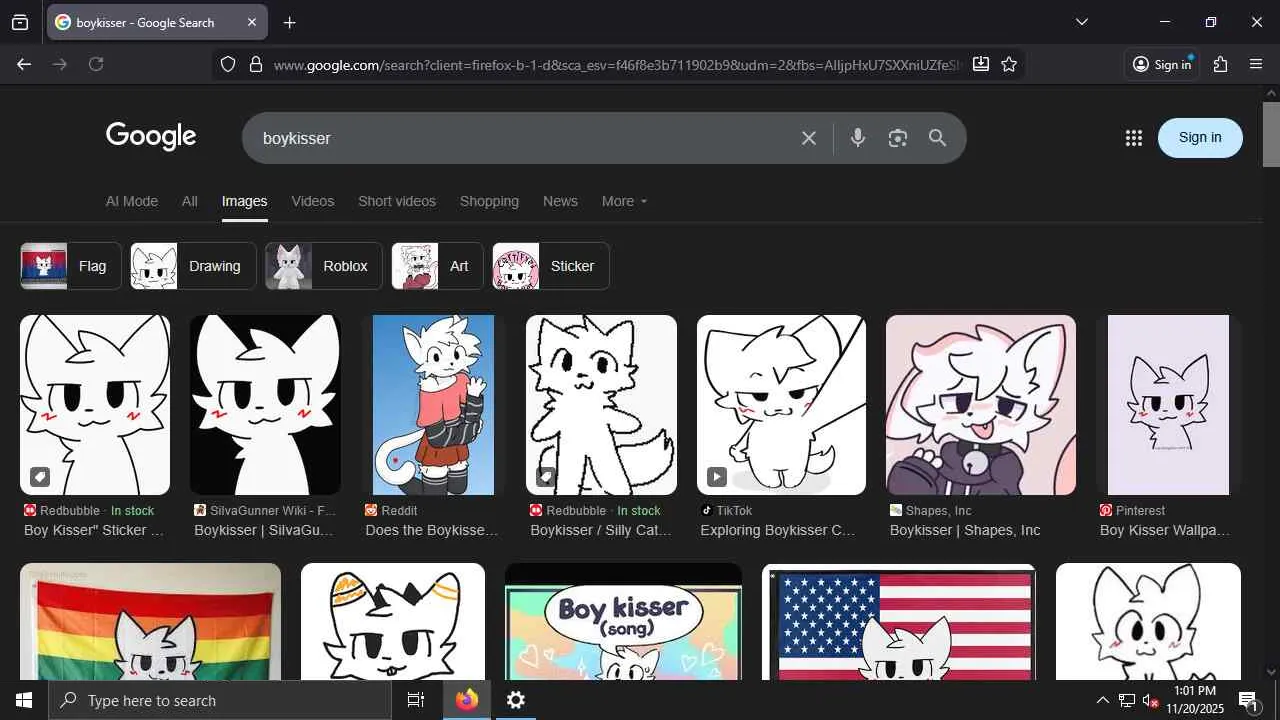
Task: Switch to the All results tab
Action: point(189,201)
